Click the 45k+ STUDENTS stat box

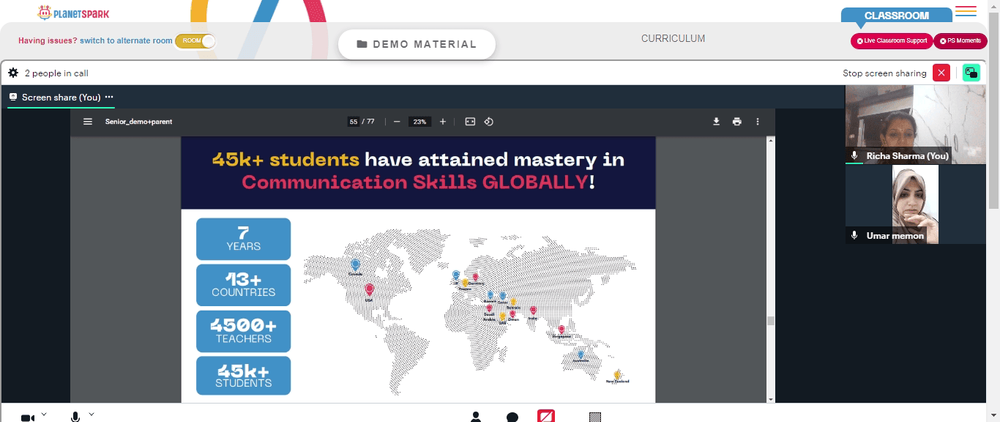(x=243, y=375)
